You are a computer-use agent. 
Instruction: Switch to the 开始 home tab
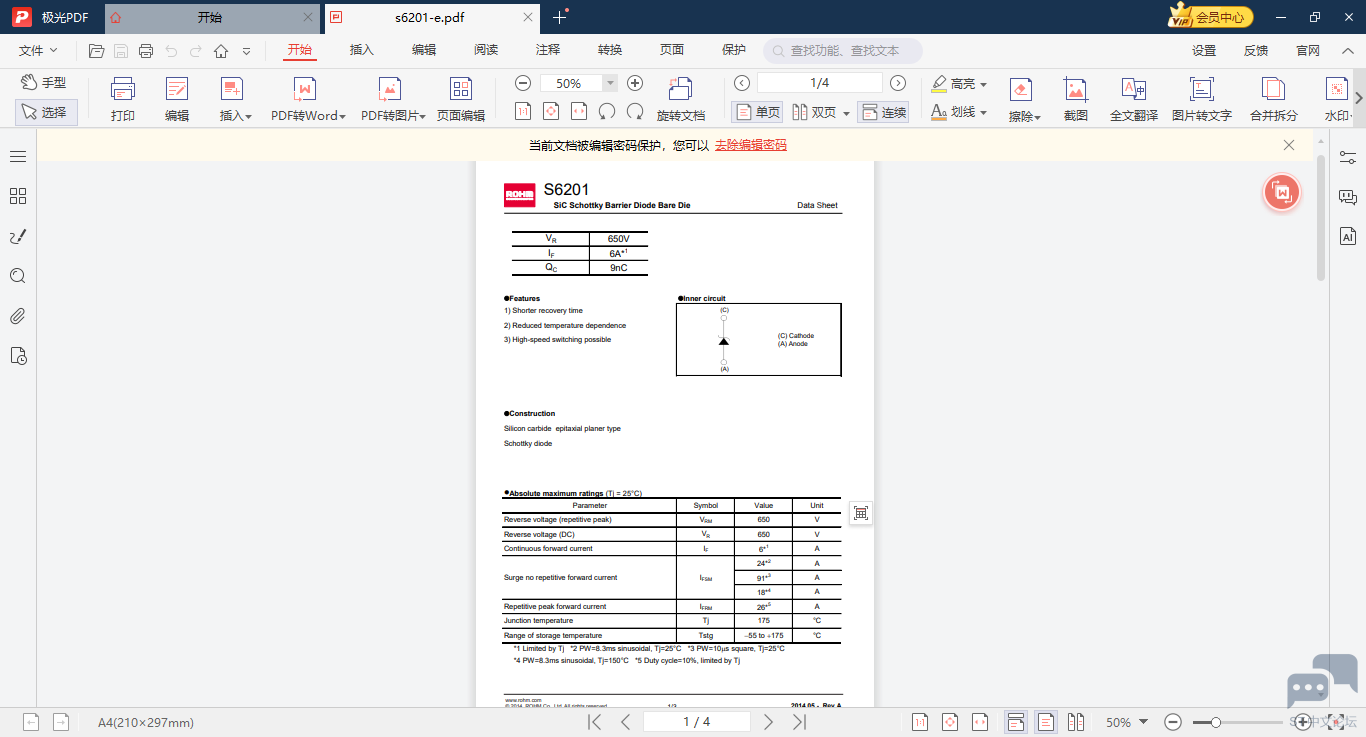click(x=210, y=17)
